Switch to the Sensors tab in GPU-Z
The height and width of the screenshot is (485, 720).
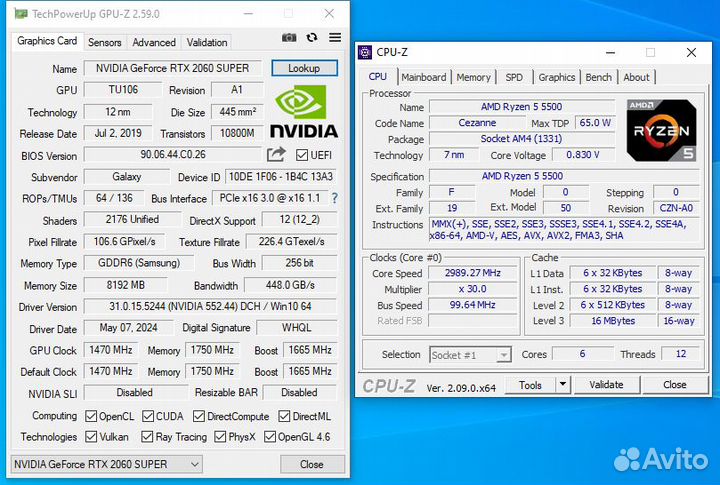pyautogui.click(x=105, y=42)
